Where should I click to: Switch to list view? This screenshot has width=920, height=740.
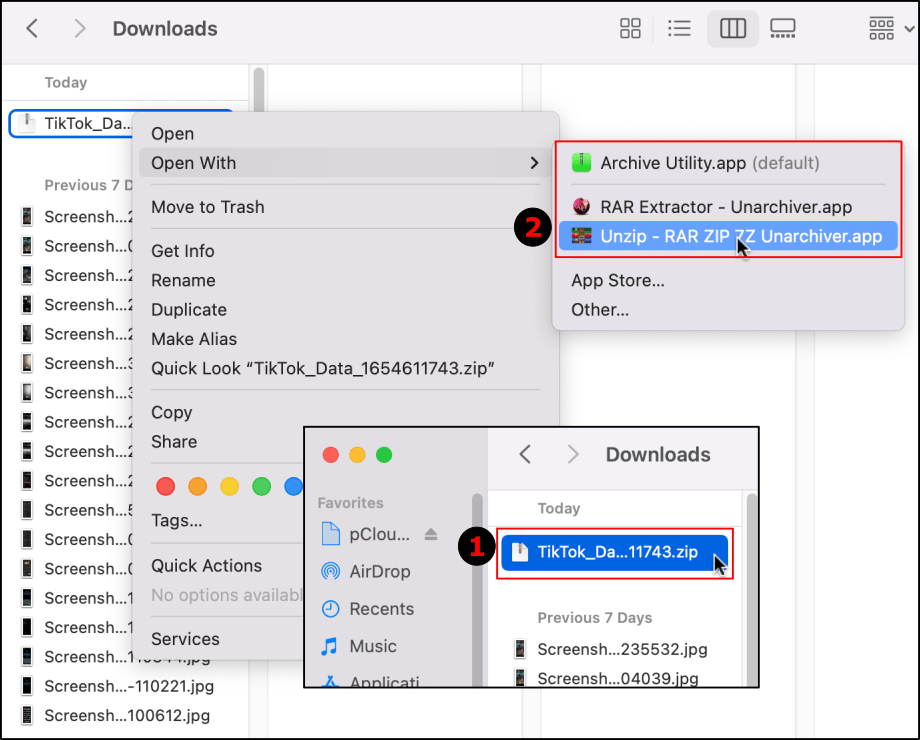tap(680, 29)
